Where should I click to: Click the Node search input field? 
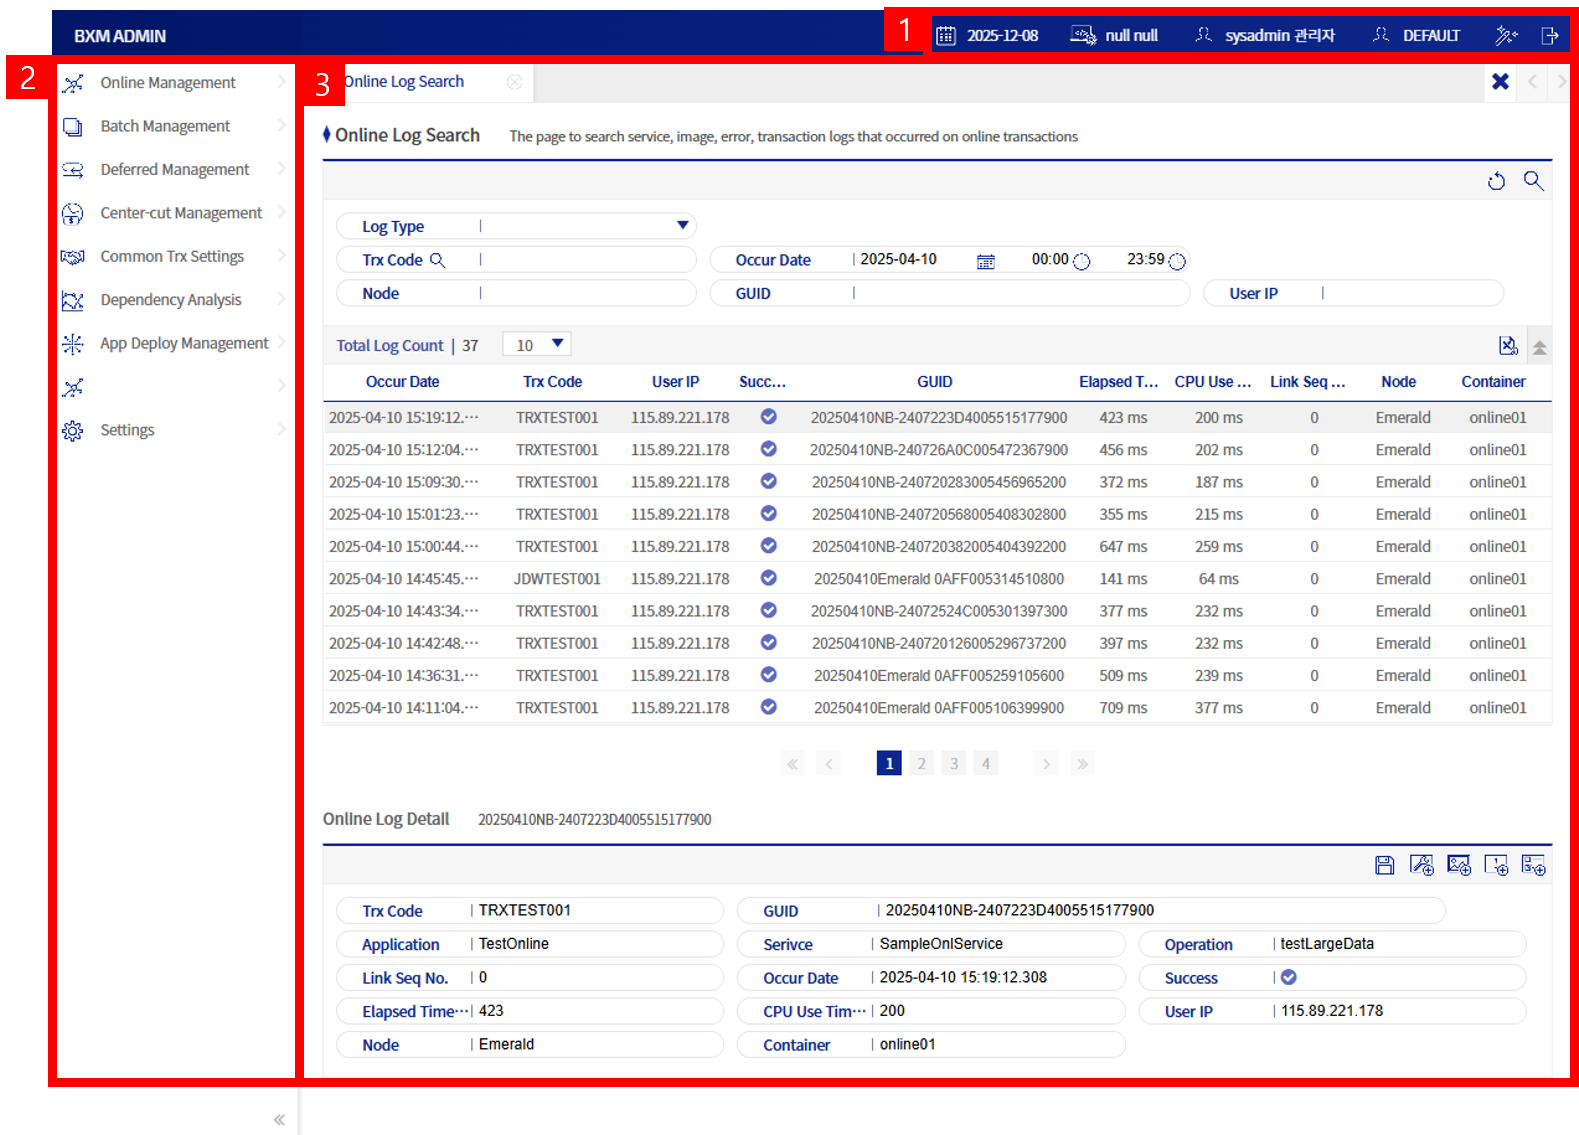587,293
